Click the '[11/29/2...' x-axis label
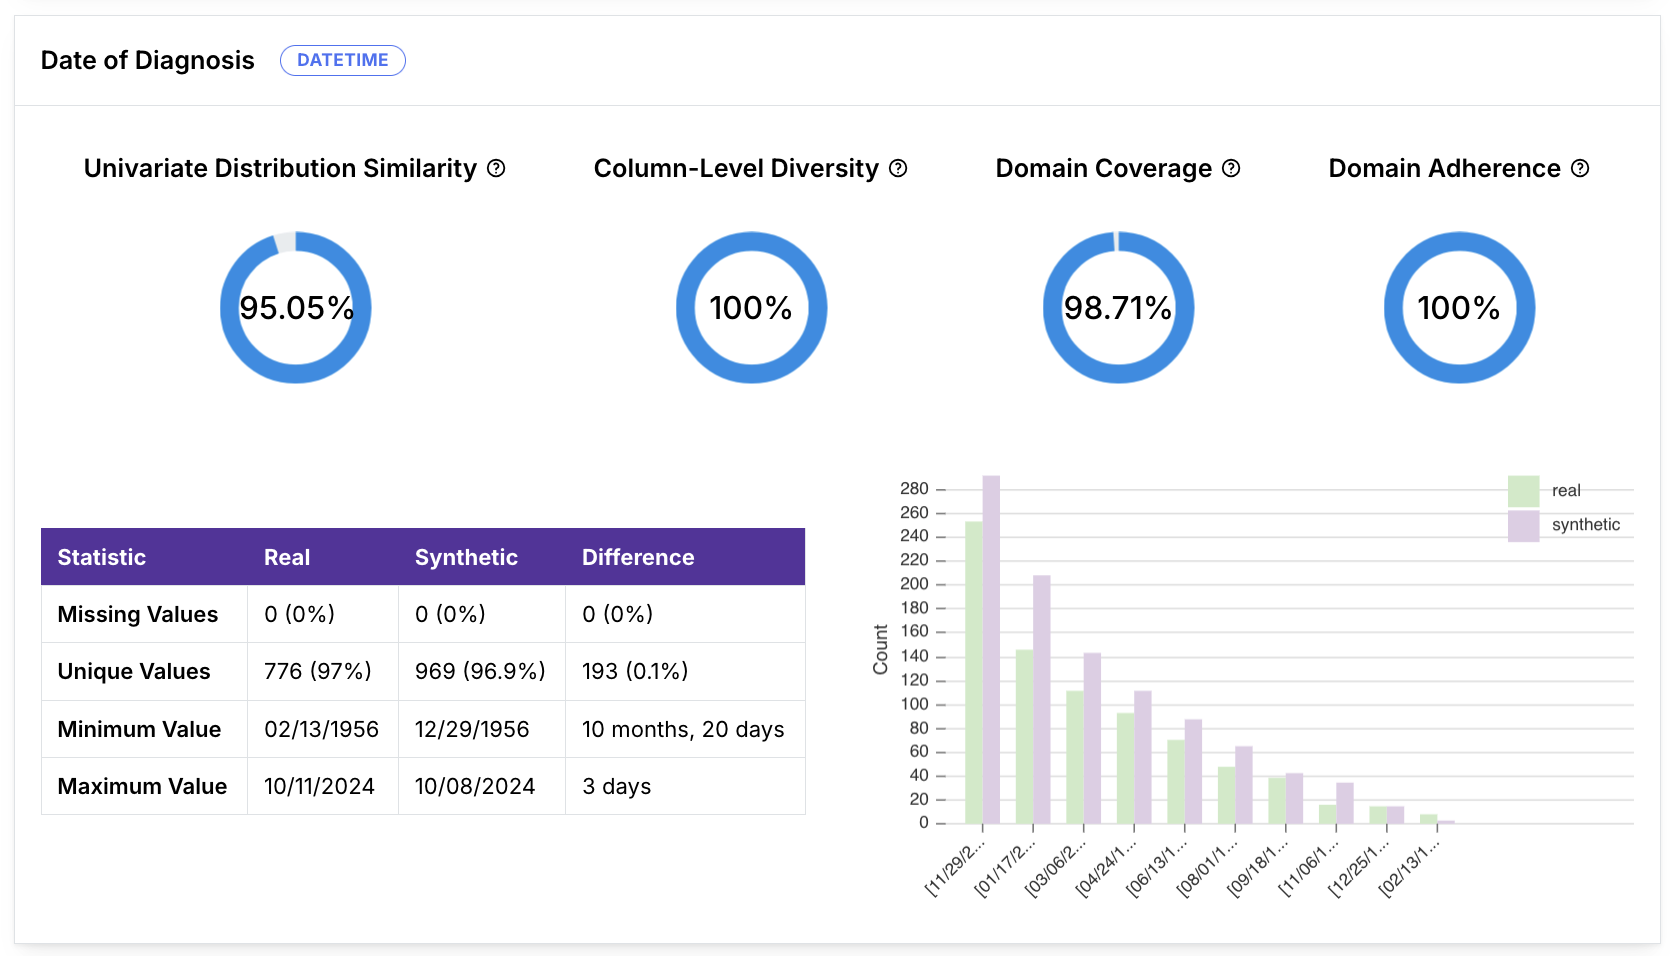 pos(955,866)
